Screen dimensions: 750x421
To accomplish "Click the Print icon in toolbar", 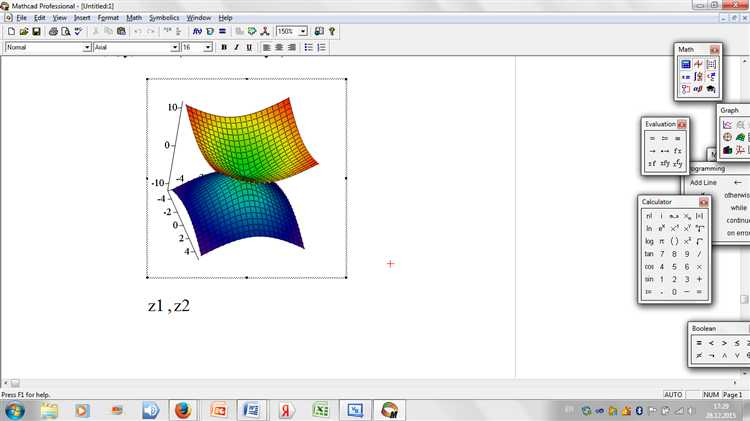I will (x=53, y=32).
